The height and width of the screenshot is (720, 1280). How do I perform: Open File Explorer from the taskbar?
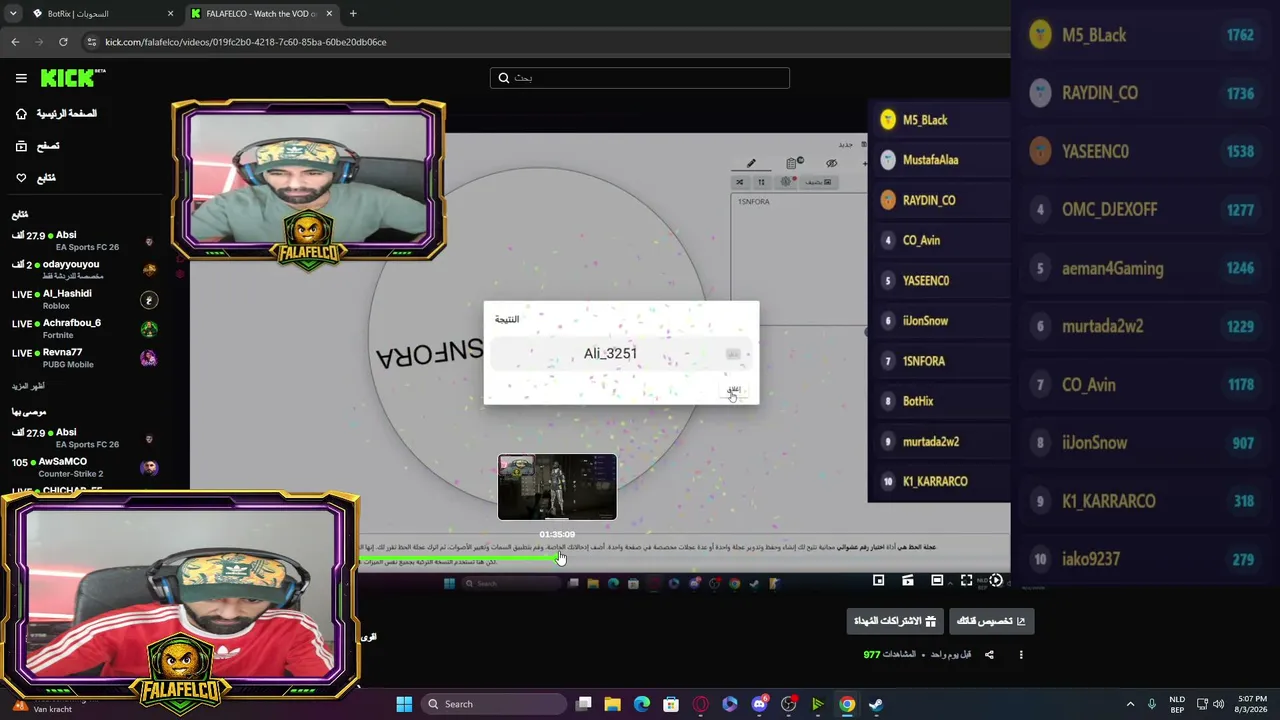point(613,704)
